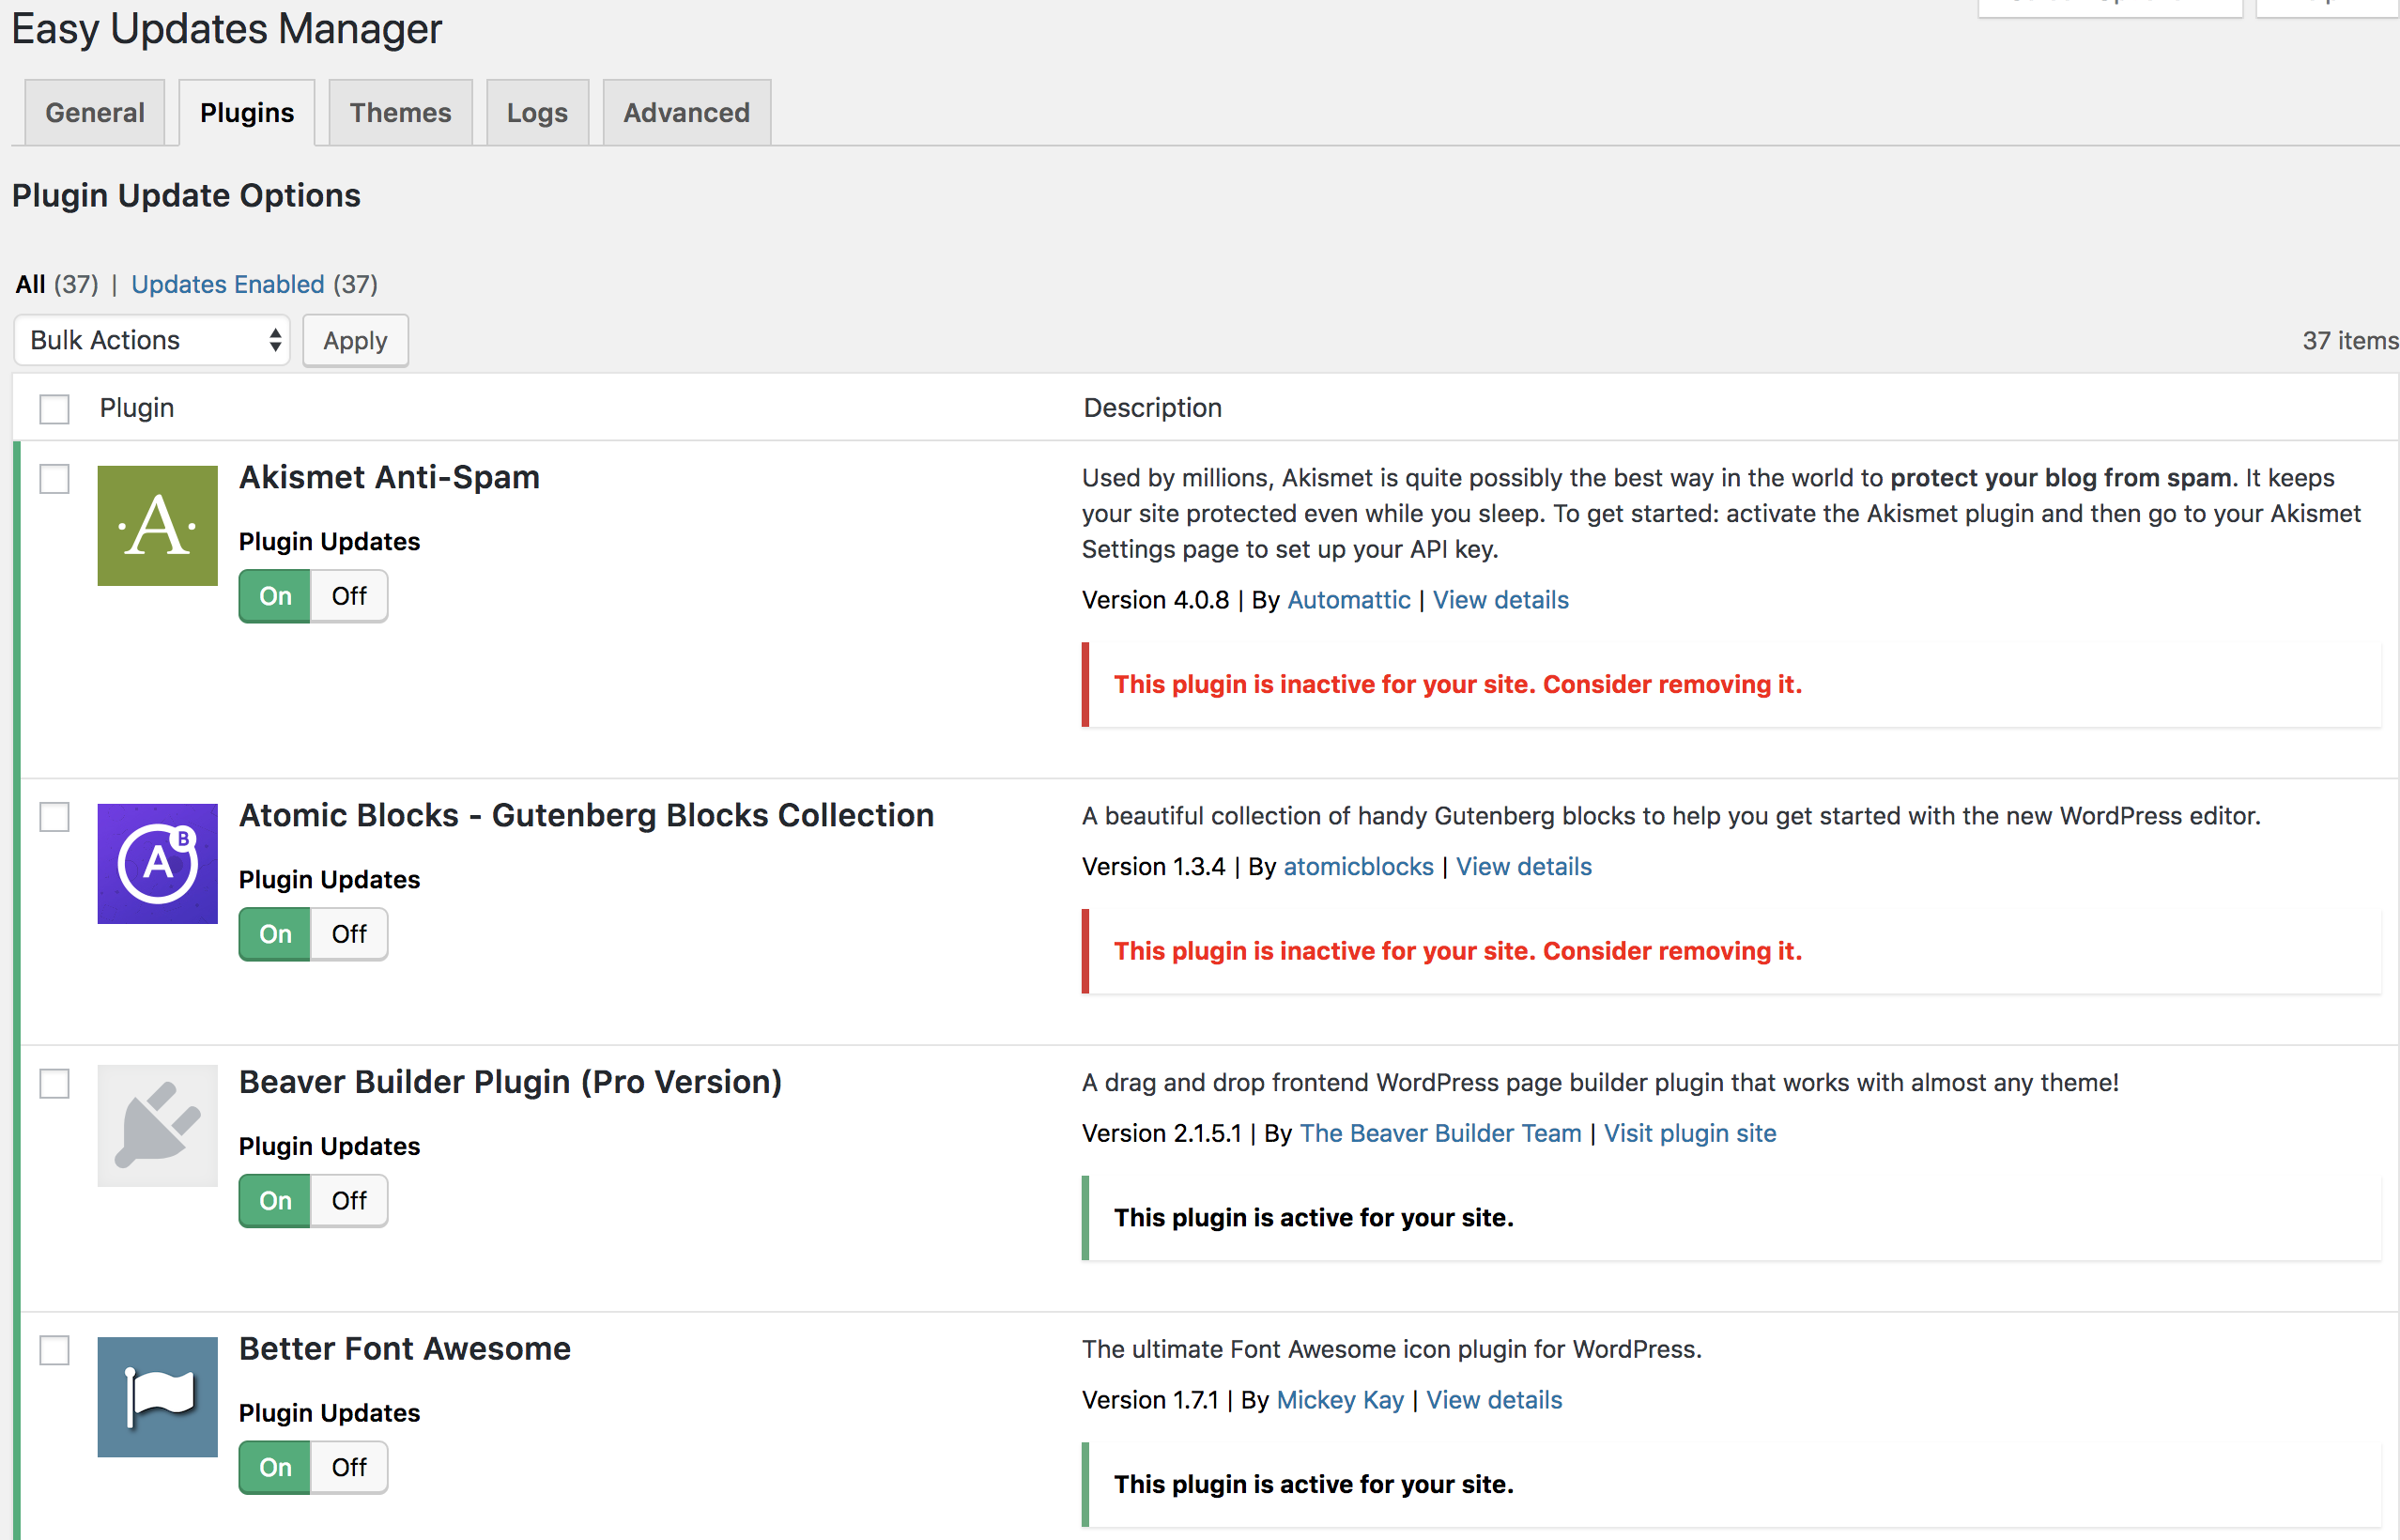Open the Mickey Kay author link
The width and height of the screenshot is (2400, 1540).
1340,1401
